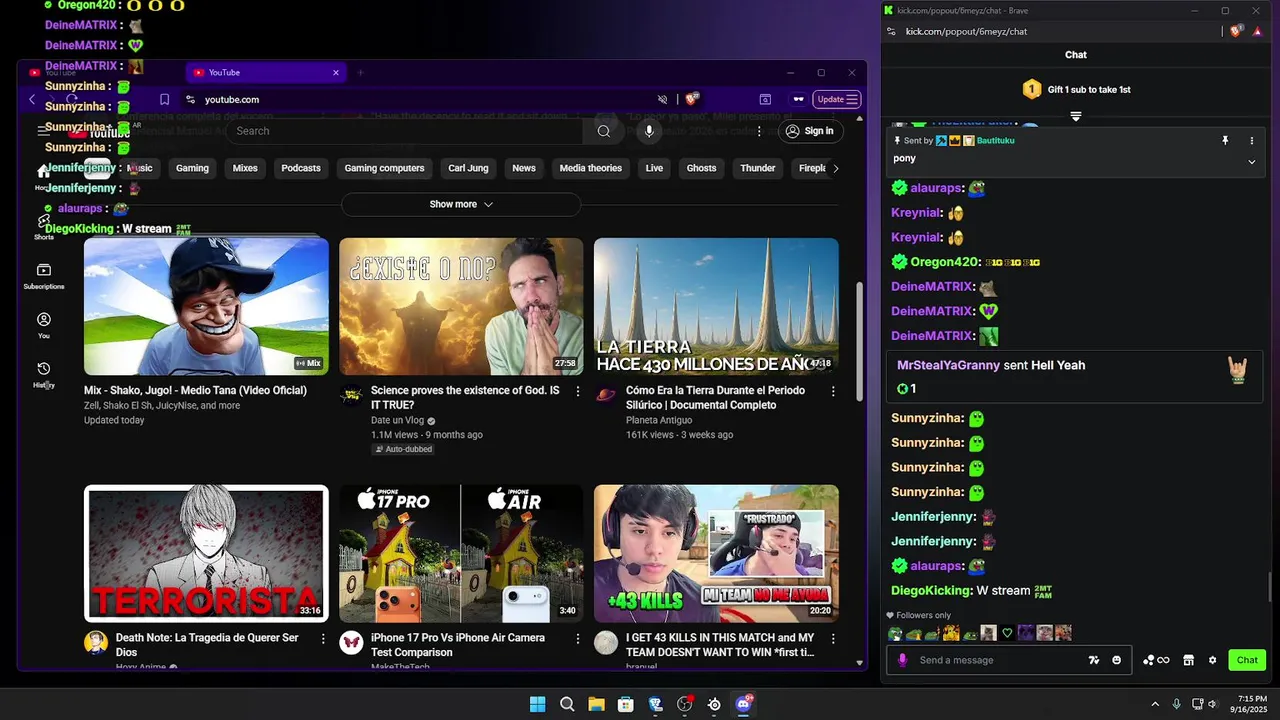This screenshot has height=720, width=1280.
Task: Open Date un Vlog channel link
Action: point(397,421)
